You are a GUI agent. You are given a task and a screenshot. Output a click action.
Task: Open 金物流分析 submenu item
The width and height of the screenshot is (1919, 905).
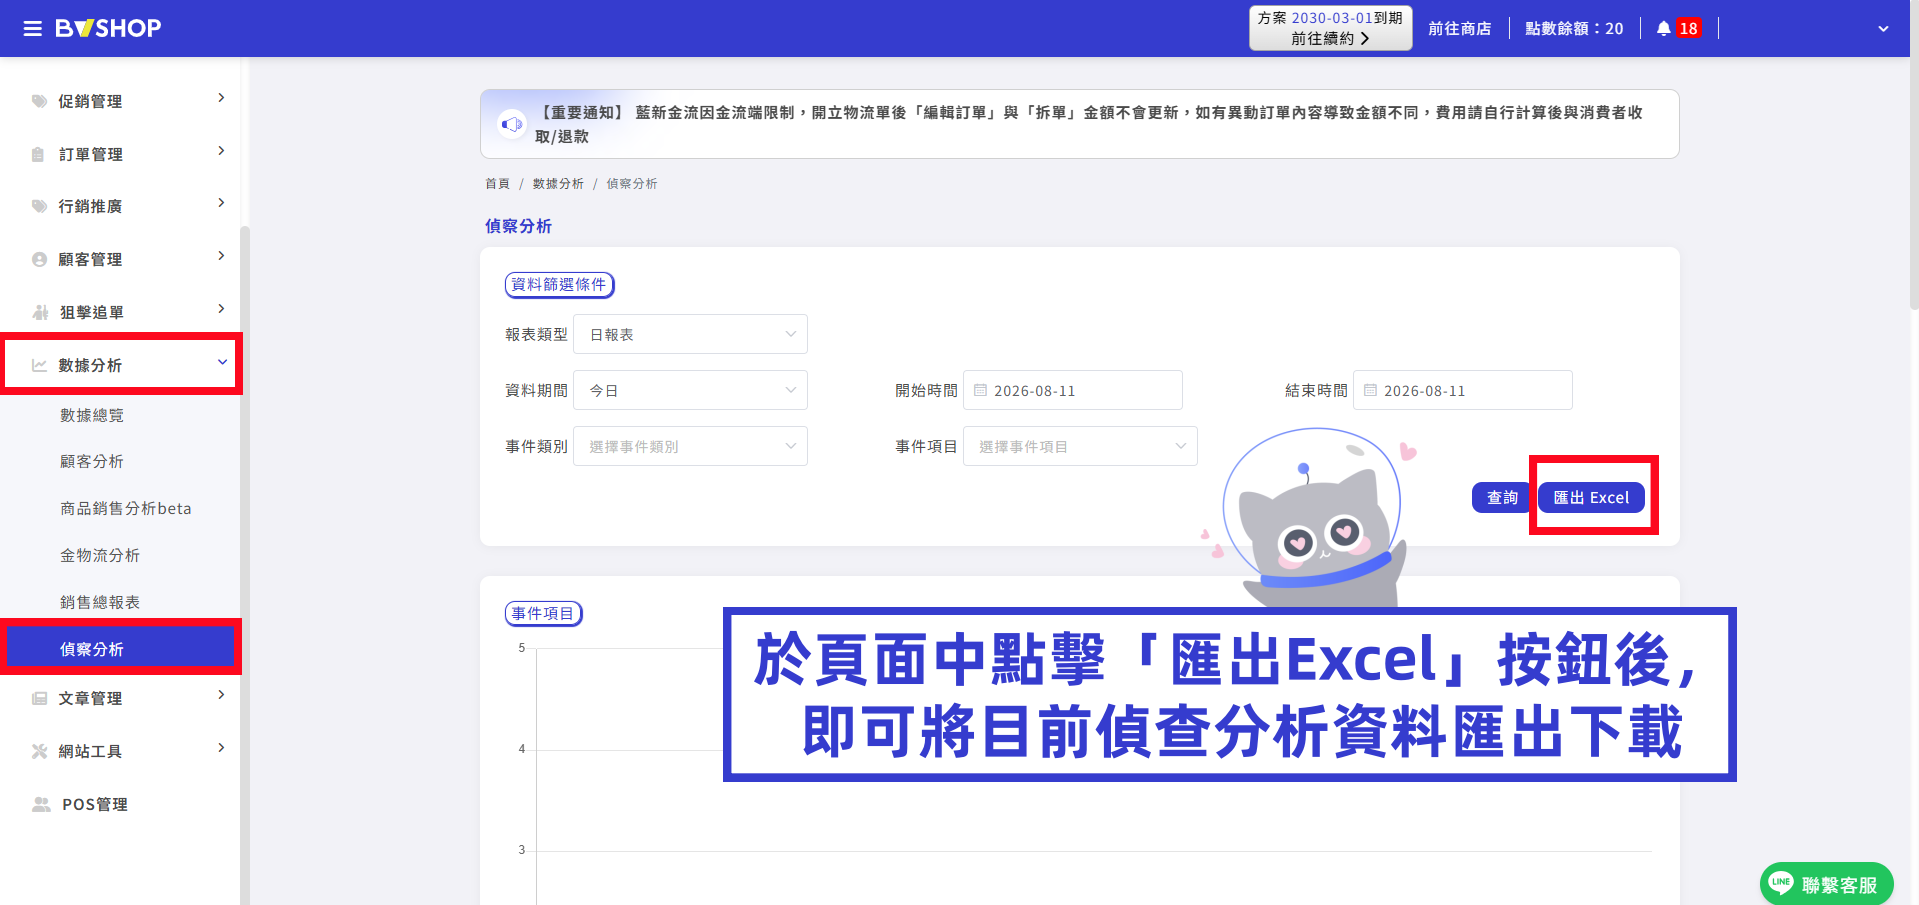click(x=100, y=555)
